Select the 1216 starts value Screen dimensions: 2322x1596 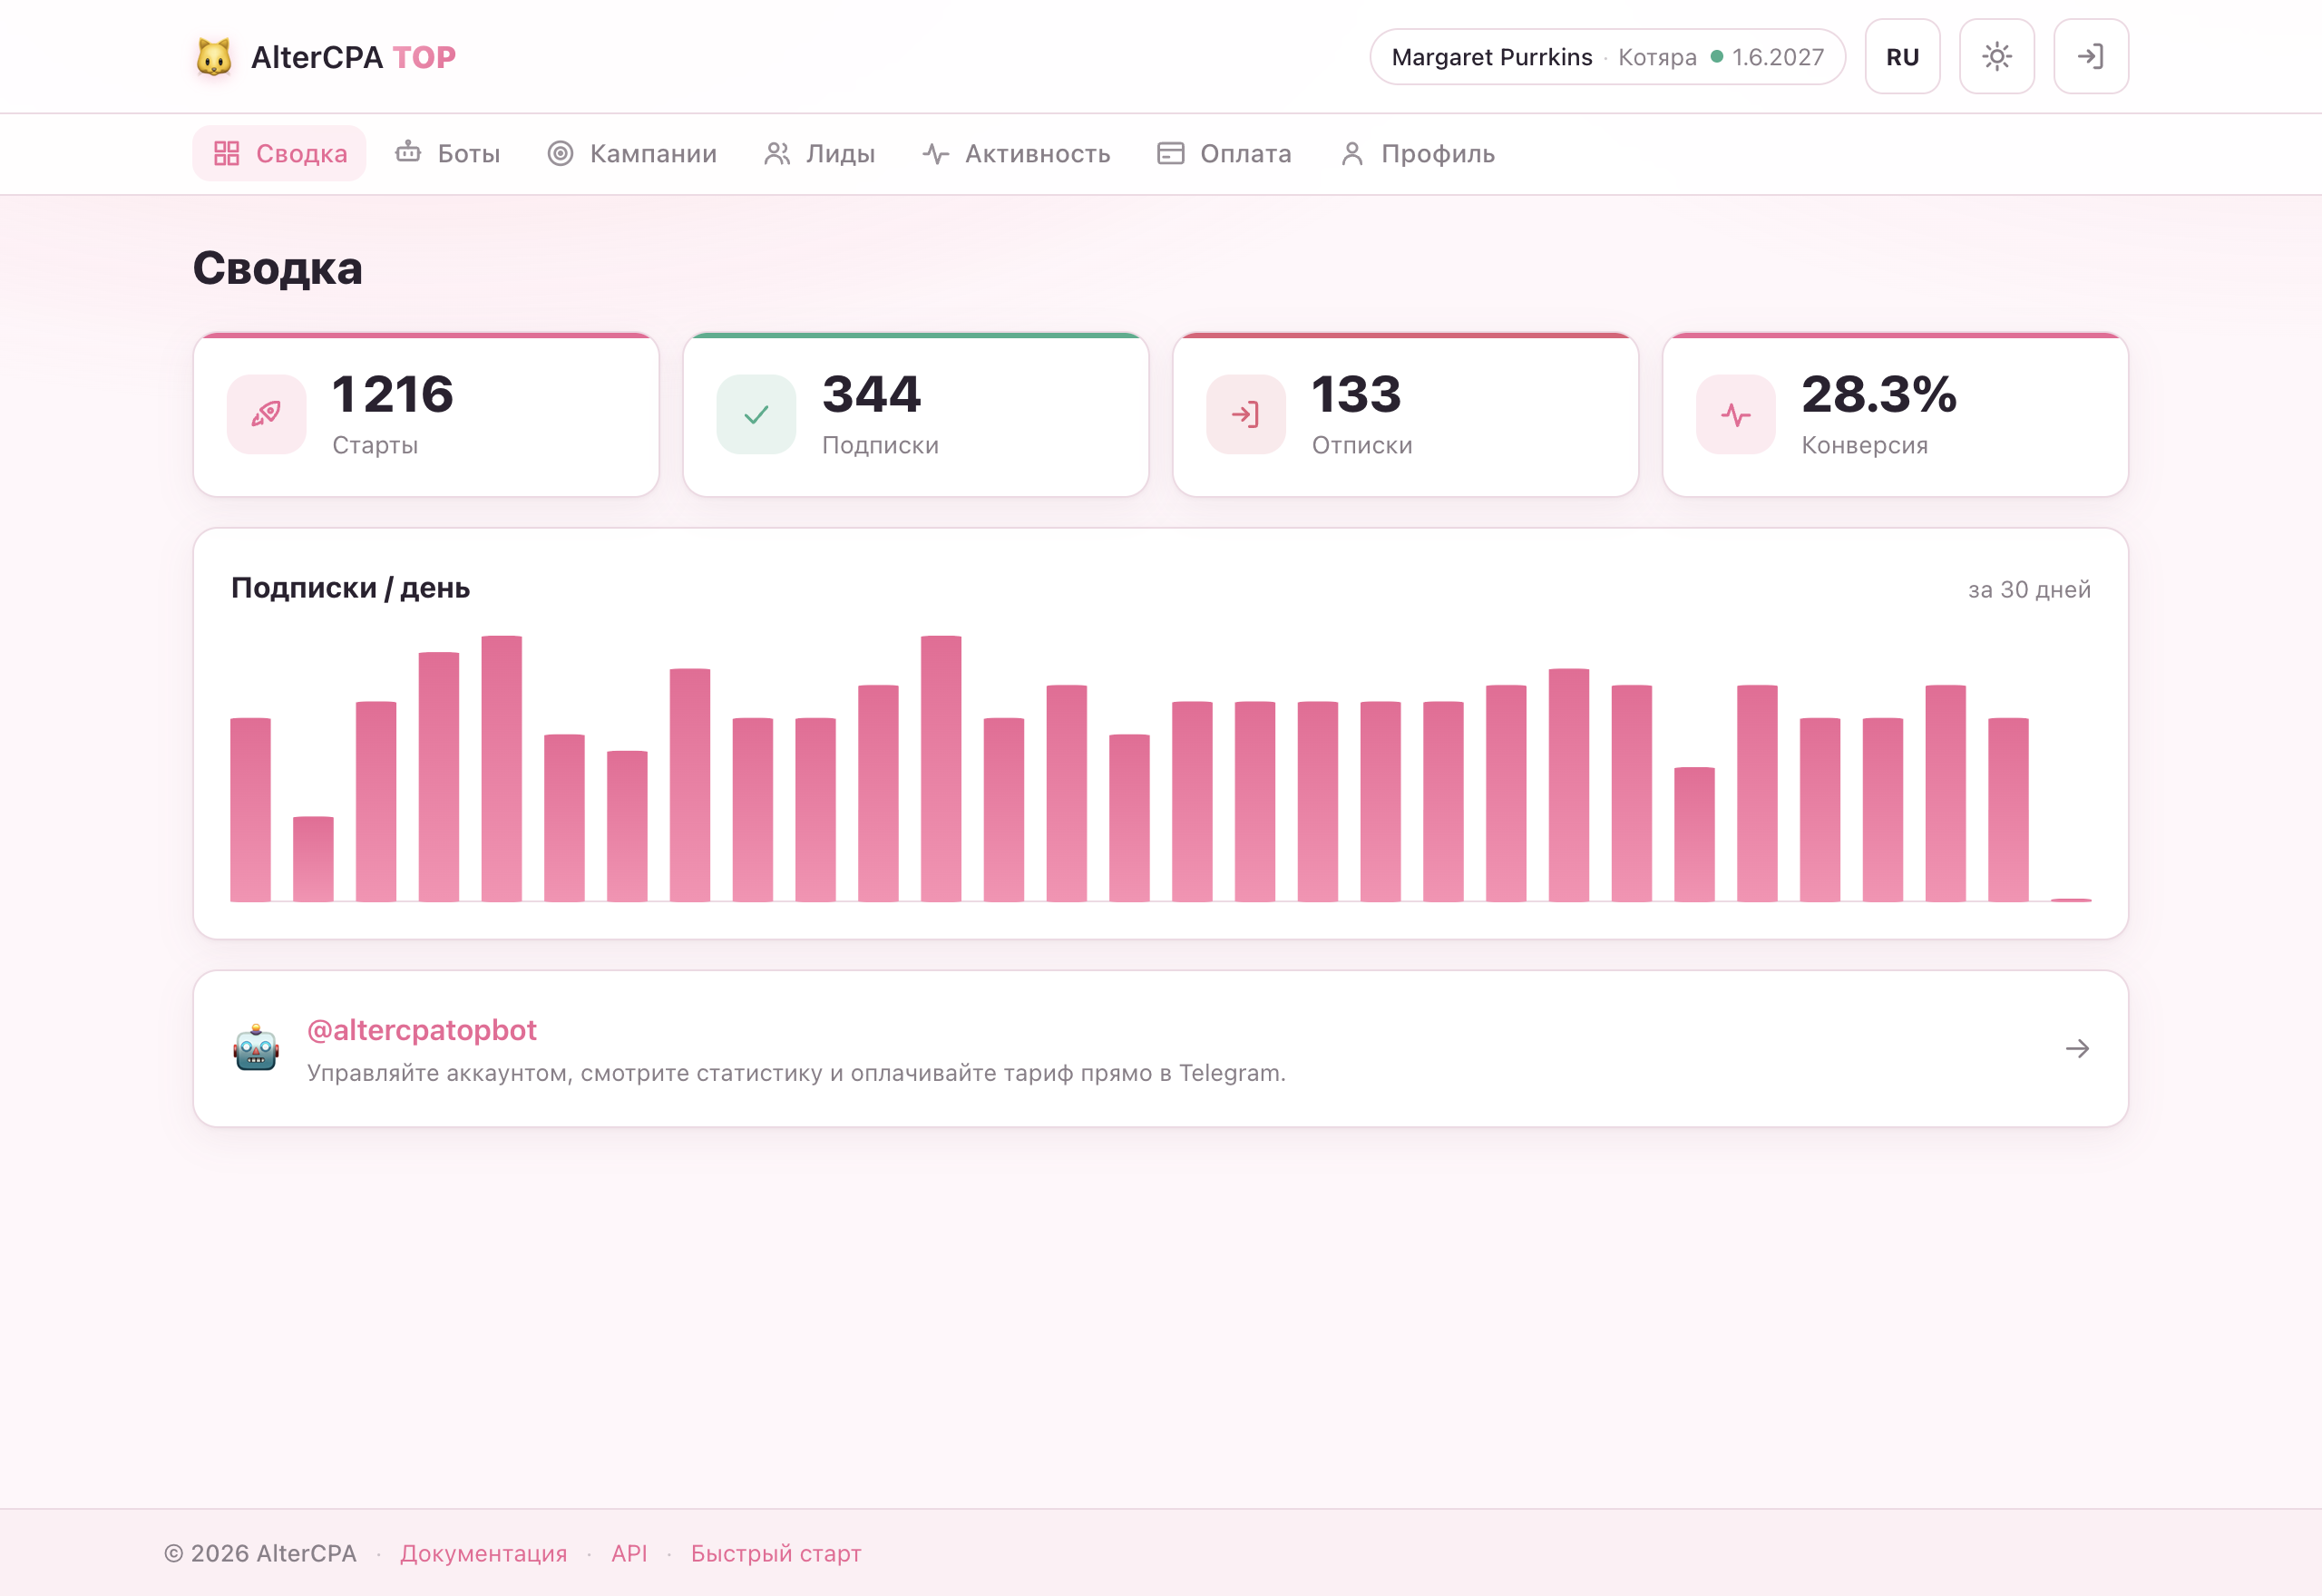click(x=392, y=394)
